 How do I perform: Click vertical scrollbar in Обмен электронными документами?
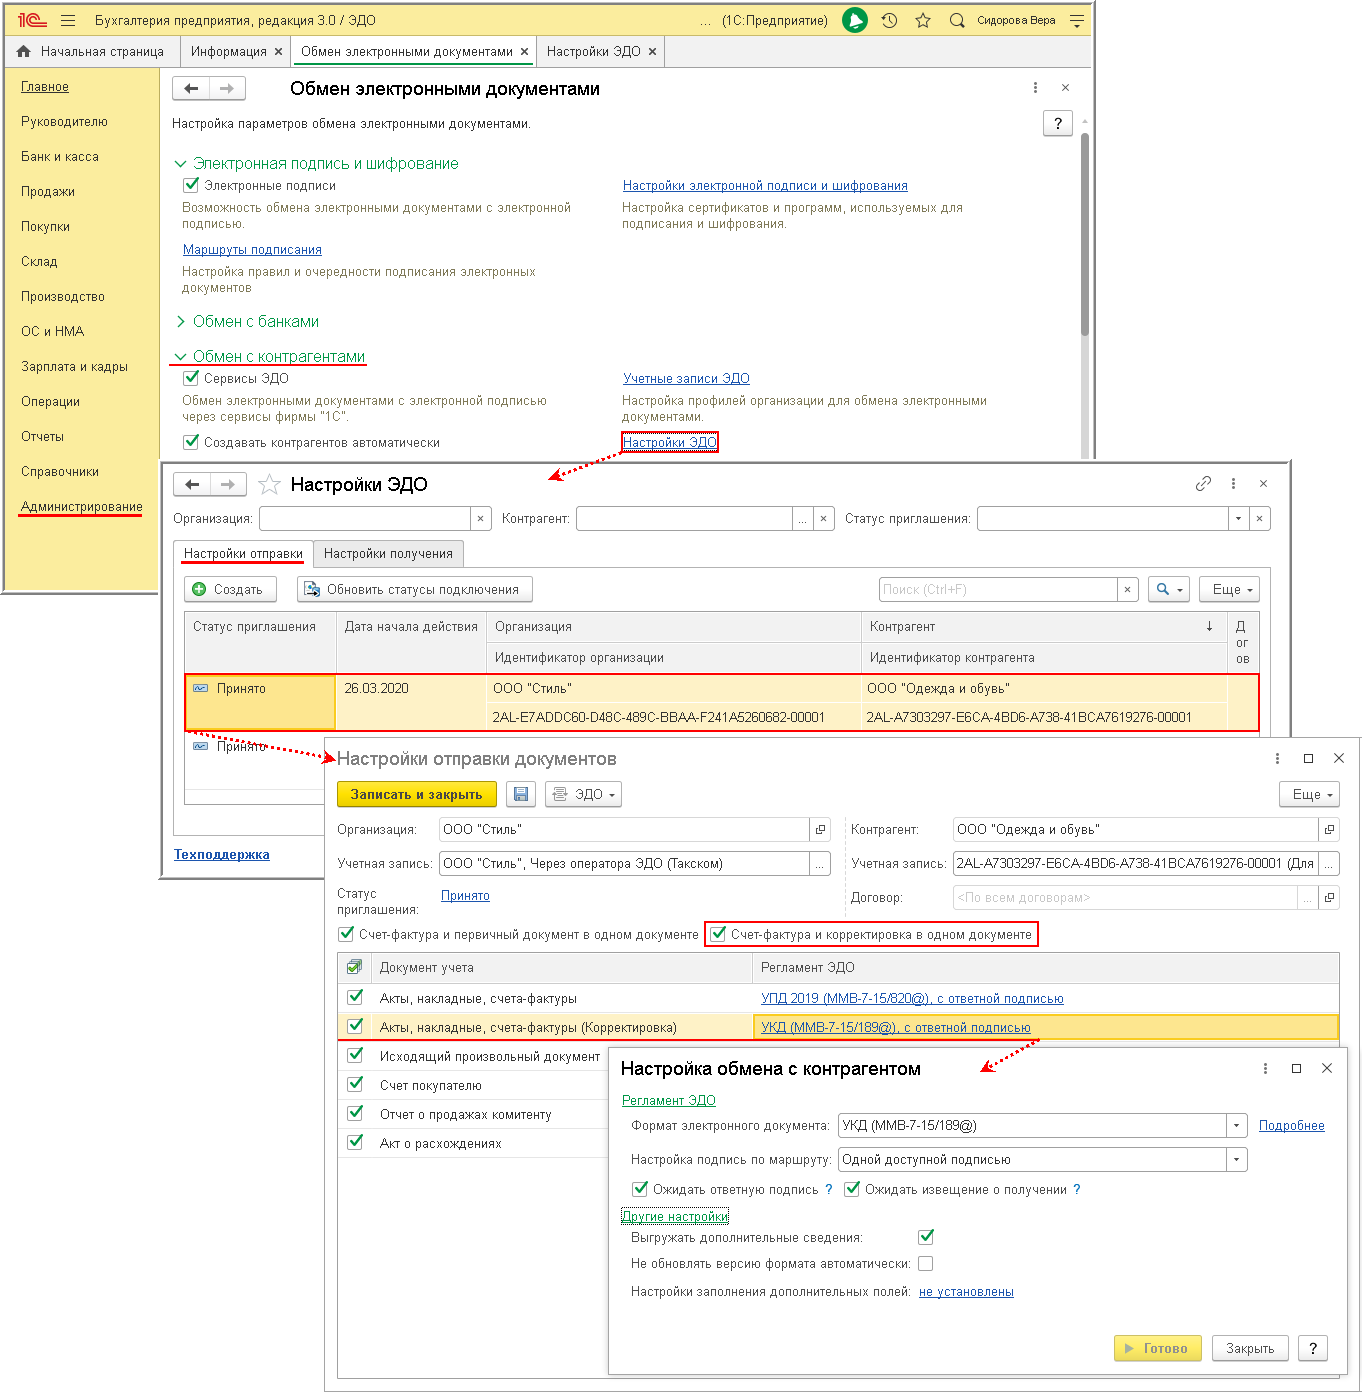(x=1085, y=235)
